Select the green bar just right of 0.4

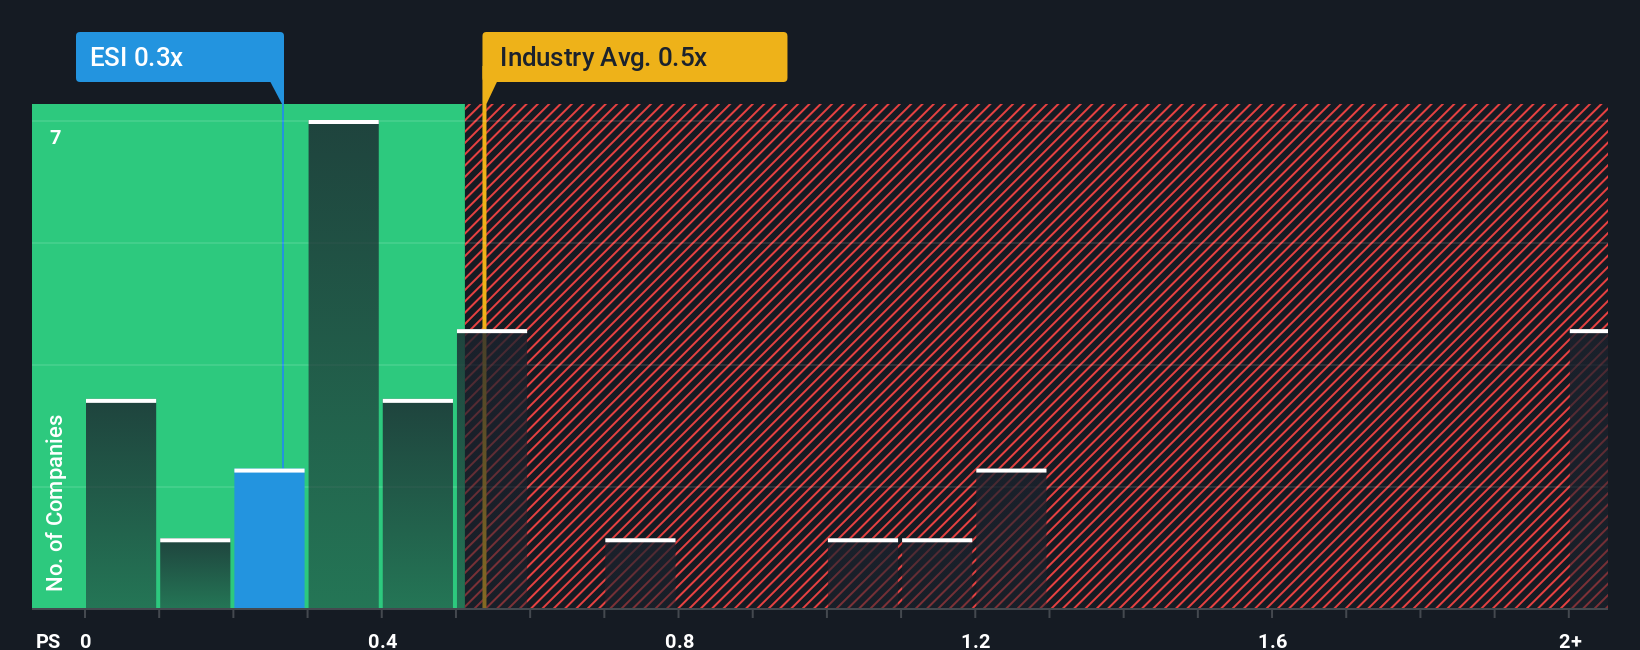(x=418, y=504)
